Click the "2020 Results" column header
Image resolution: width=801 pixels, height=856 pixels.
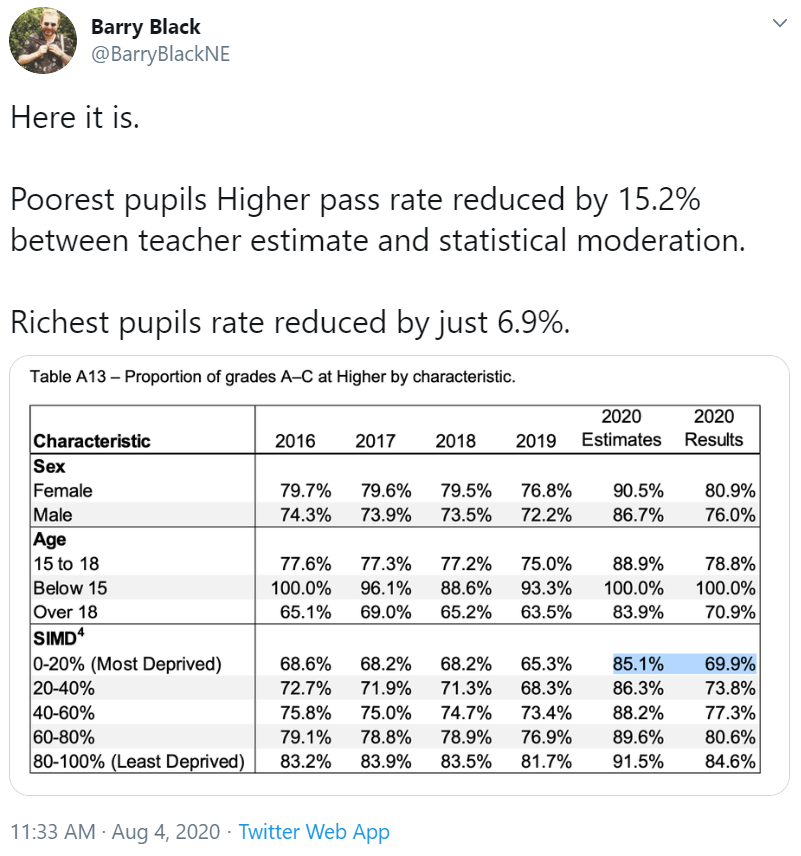click(714, 428)
